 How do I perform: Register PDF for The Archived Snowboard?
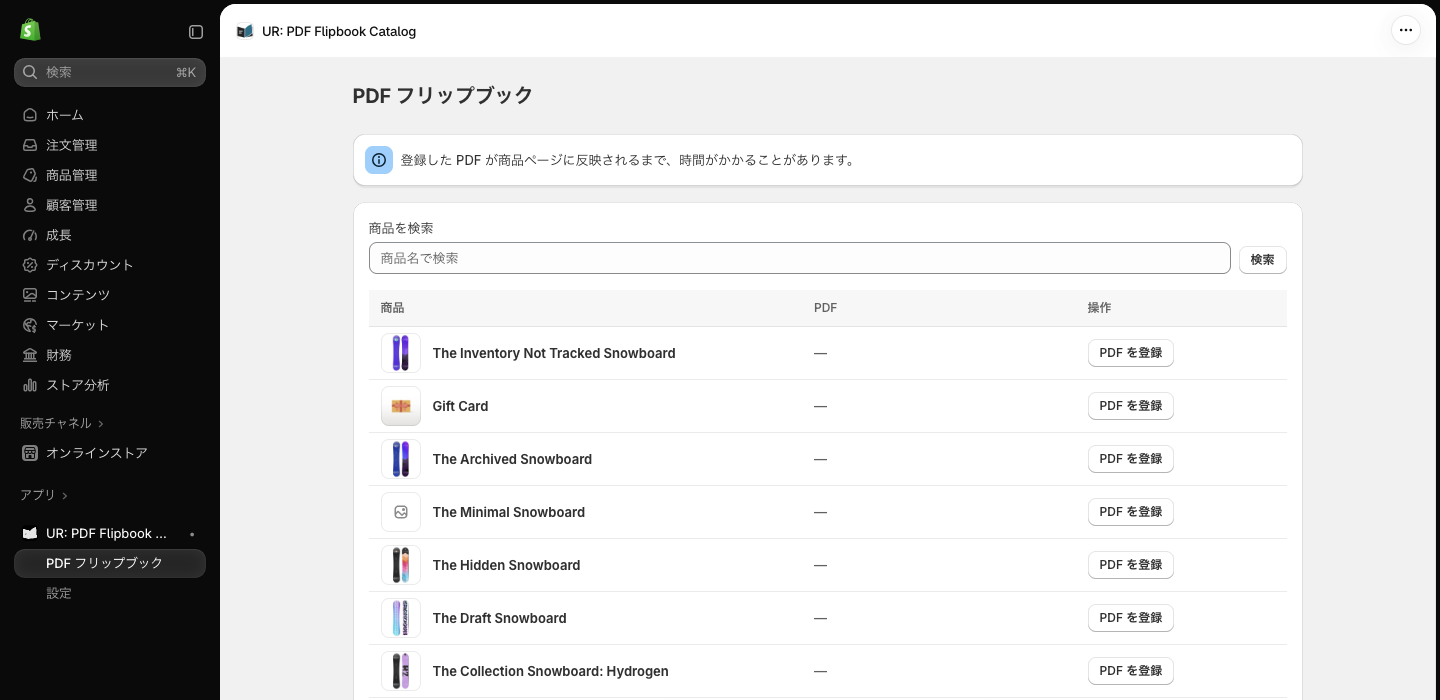(x=1130, y=459)
